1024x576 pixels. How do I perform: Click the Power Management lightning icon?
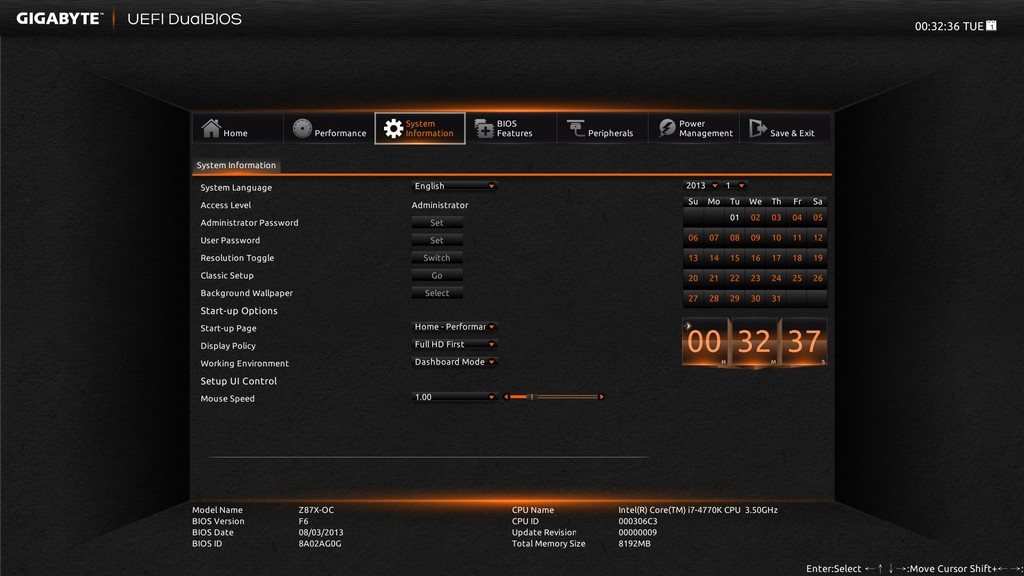point(667,128)
